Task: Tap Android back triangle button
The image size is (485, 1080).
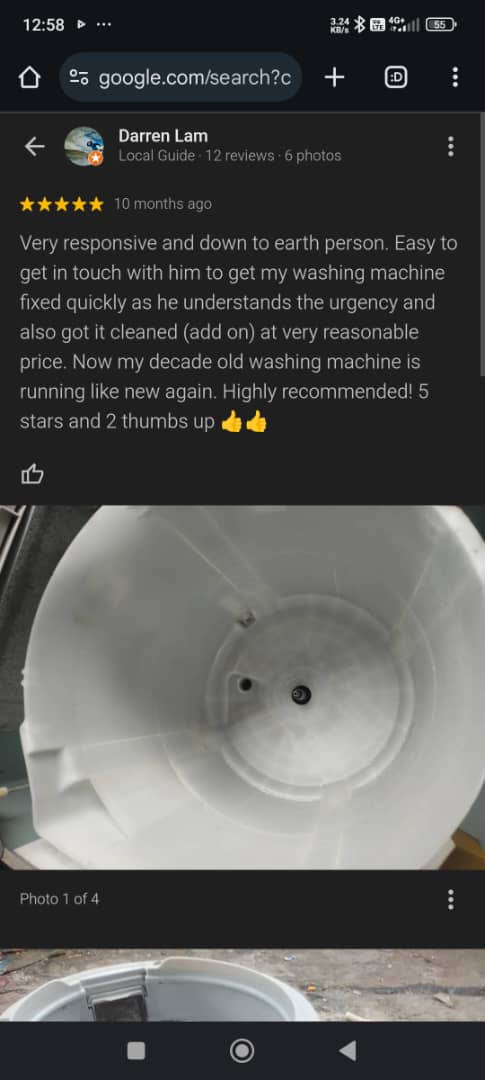Action: coord(348,1050)
